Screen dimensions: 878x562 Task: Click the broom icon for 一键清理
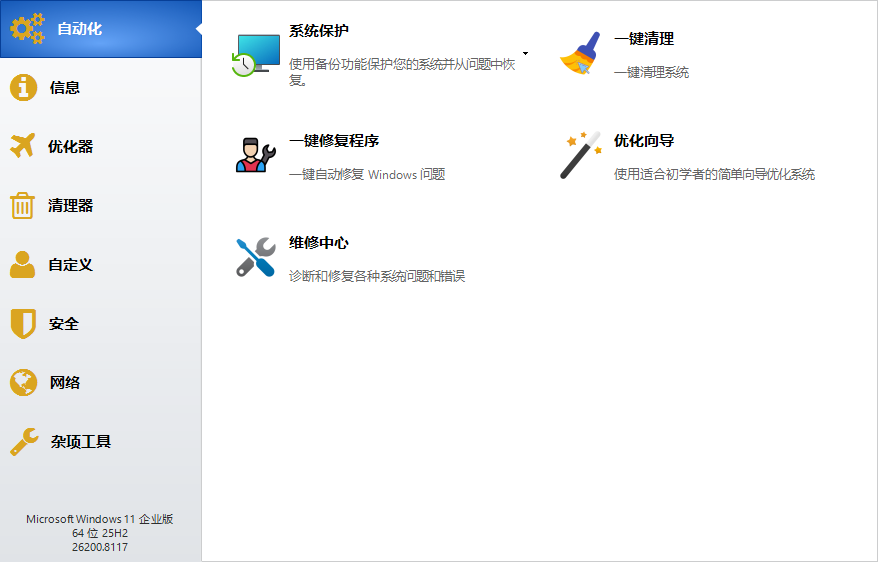click(x=581, y=53)
